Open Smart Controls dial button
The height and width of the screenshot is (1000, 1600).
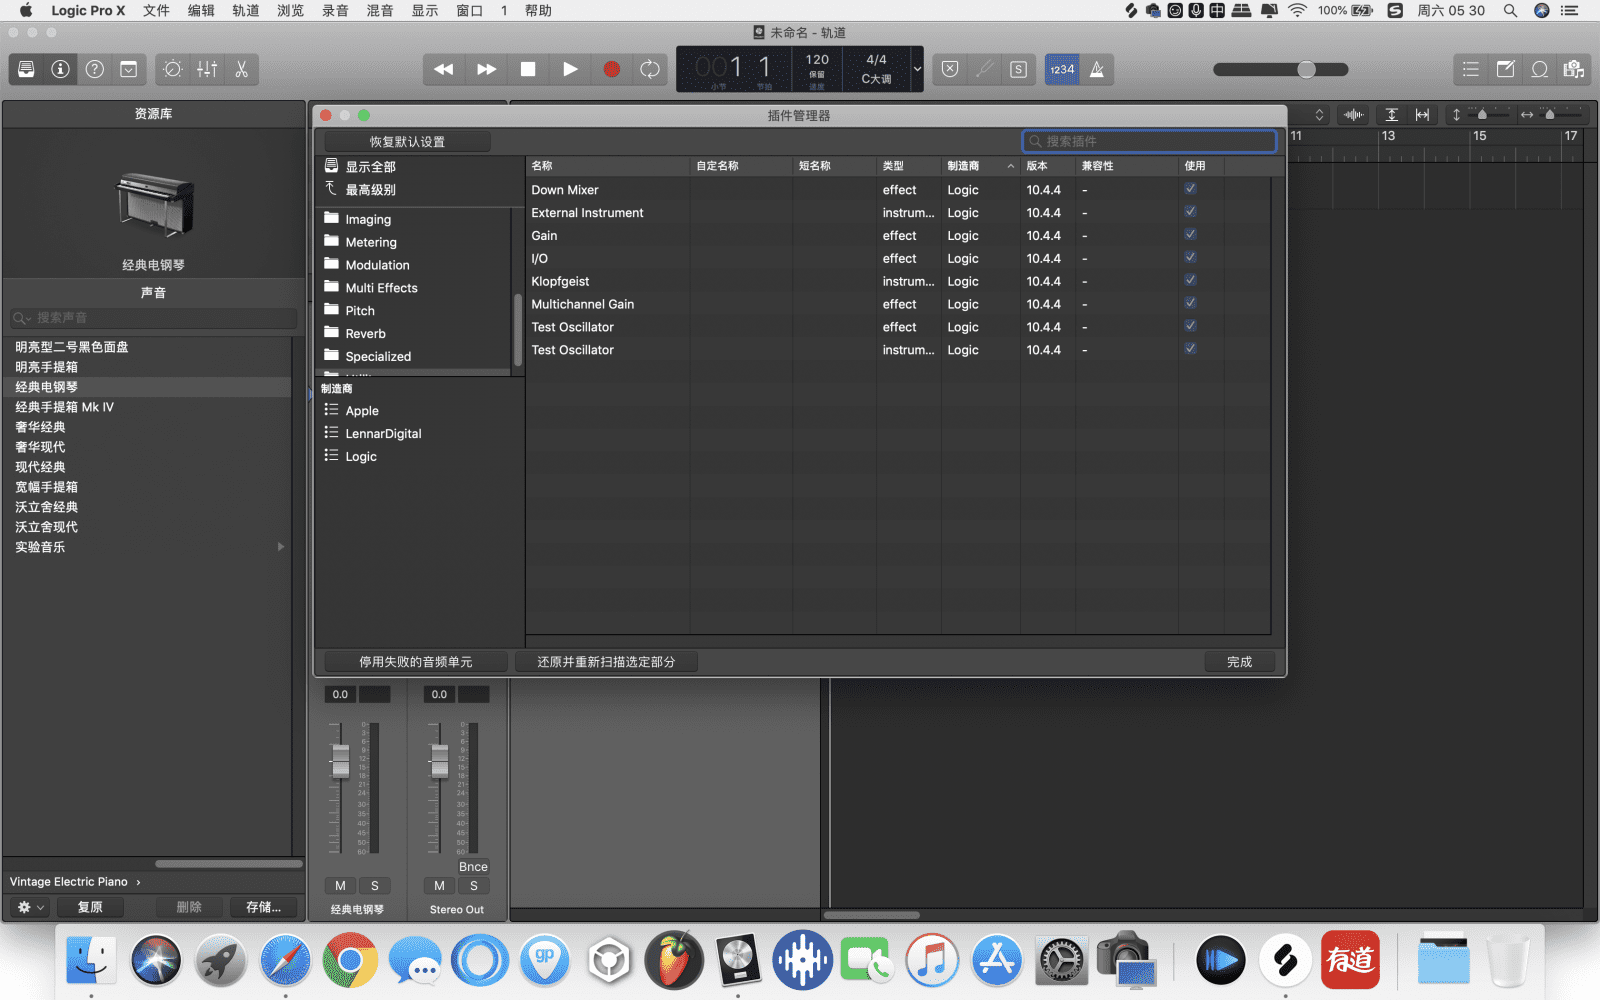point(173,69)
